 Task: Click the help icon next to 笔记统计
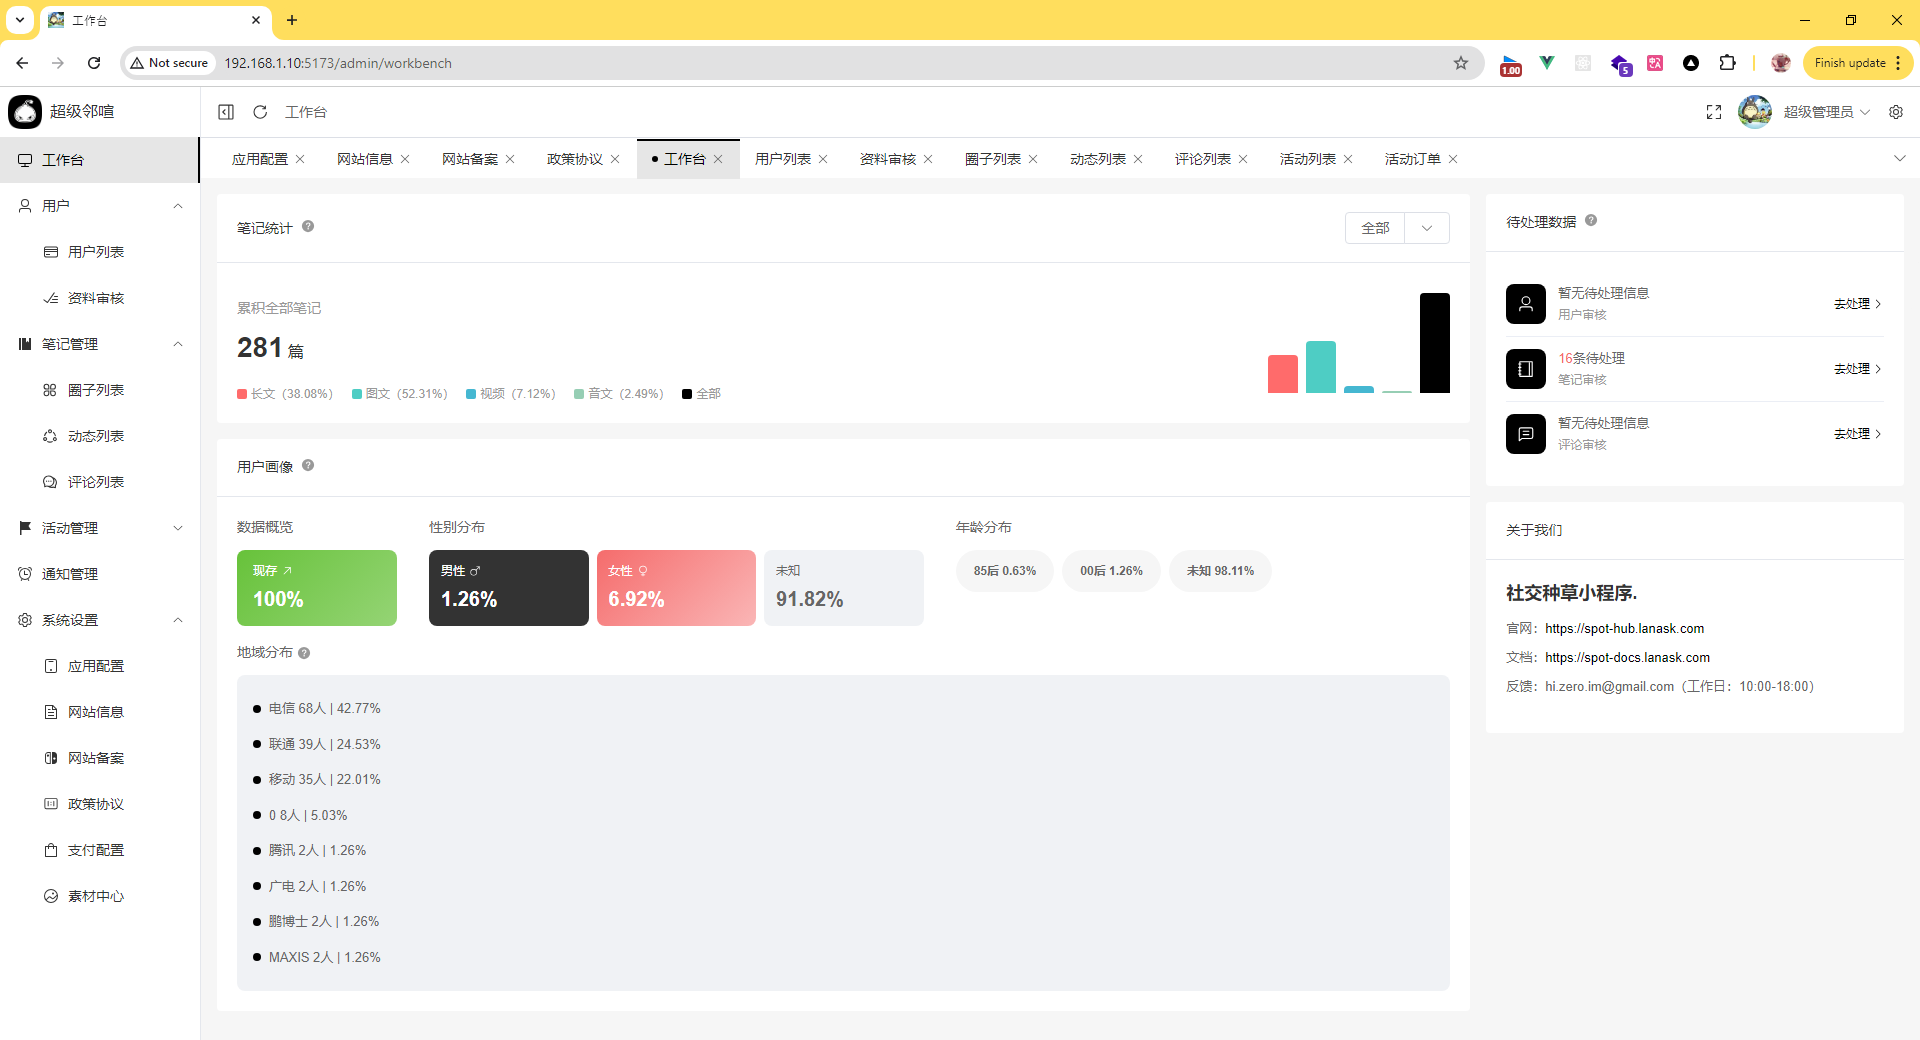(x=308, y=227)
